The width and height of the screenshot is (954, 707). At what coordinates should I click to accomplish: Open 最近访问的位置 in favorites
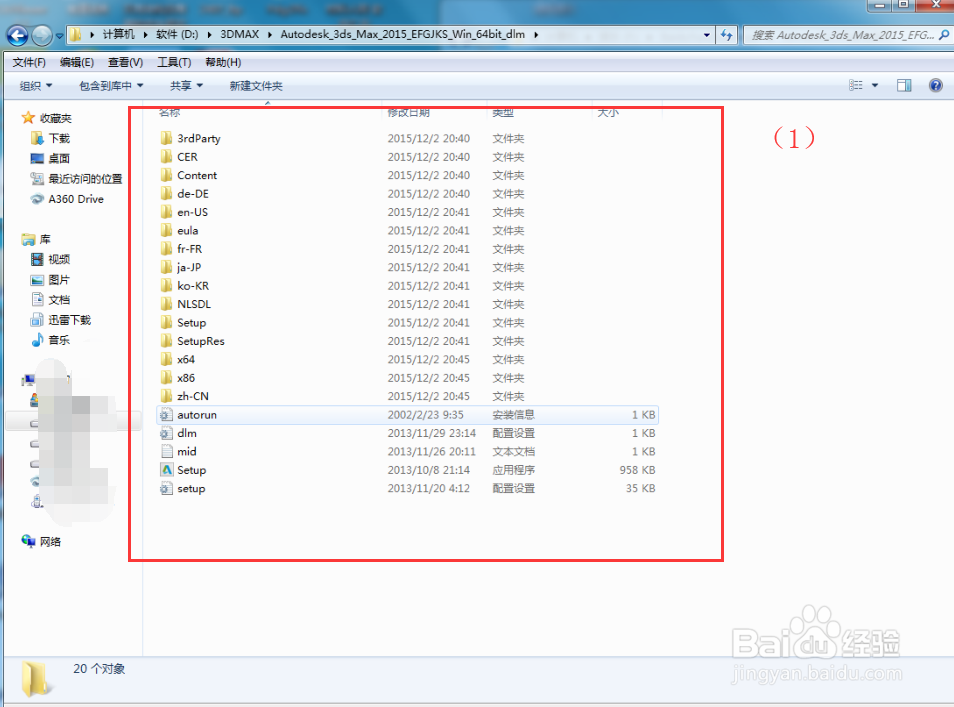[85, 179]
